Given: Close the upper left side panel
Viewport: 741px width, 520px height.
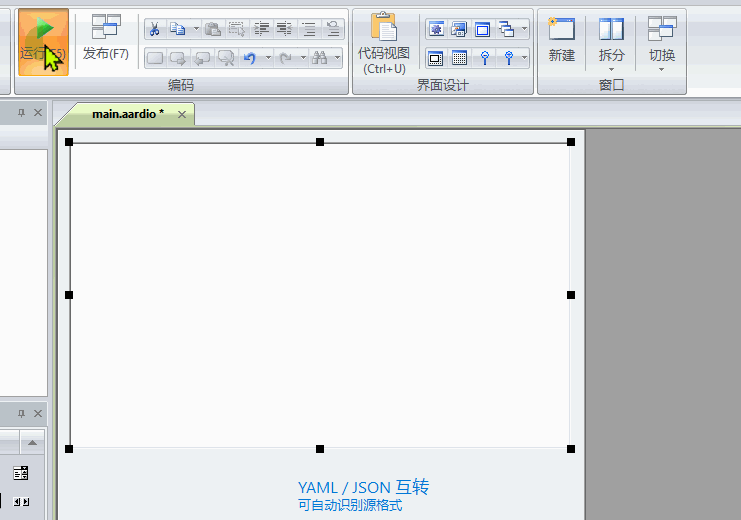Looking at the screenshot, I should [38, 113].
